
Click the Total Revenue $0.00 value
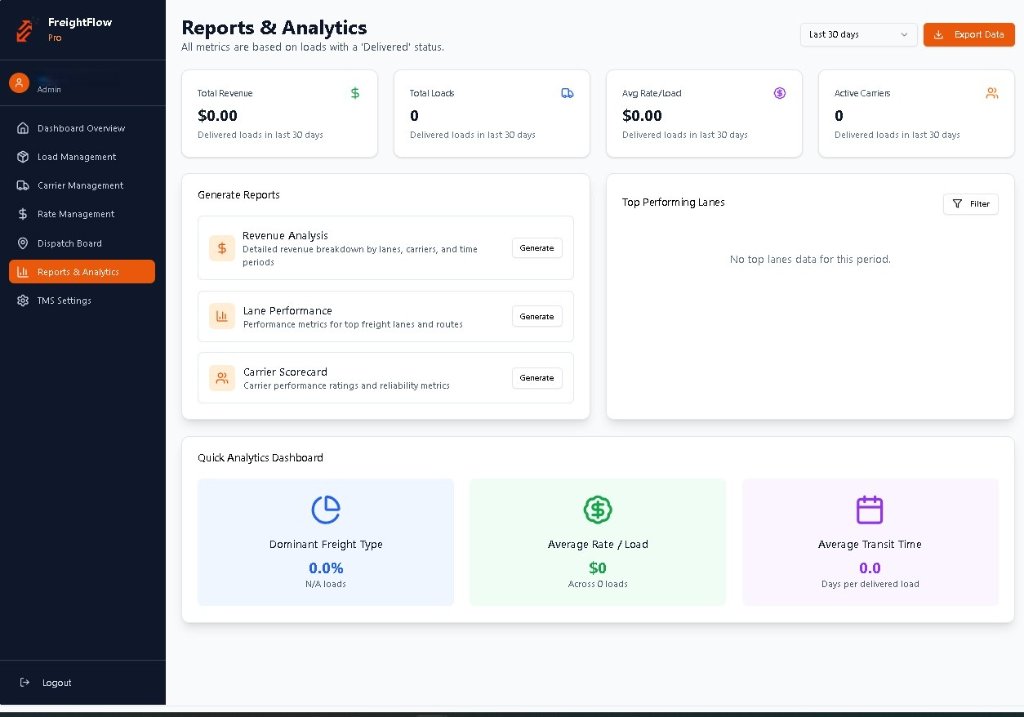pos(217,116)
